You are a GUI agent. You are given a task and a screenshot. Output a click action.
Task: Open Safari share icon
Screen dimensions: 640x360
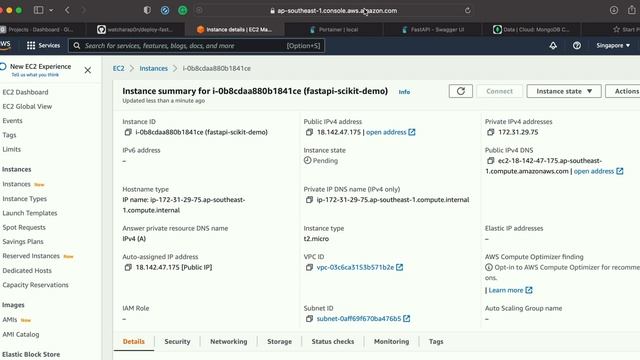tap(632, 10)
